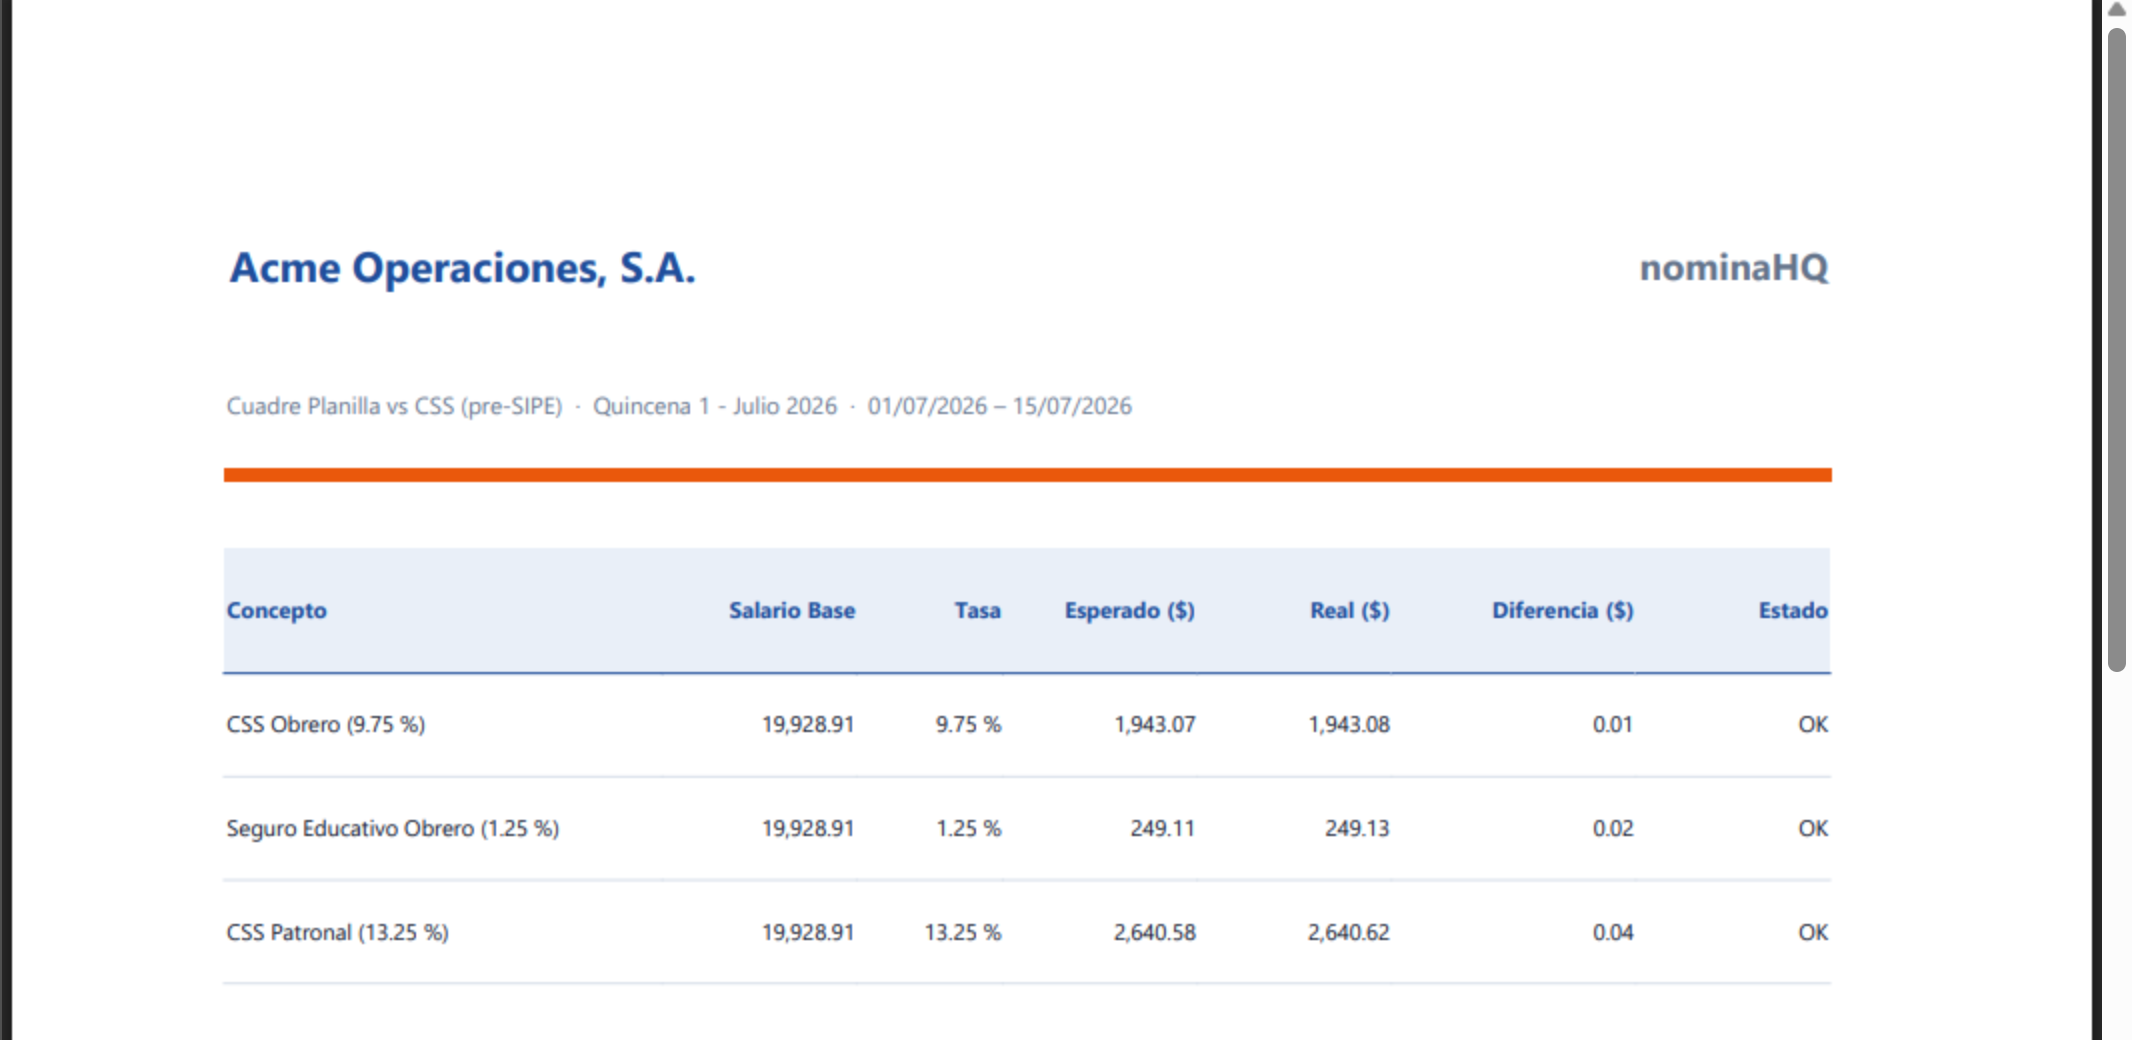
Task: Click the Estado column header
Action: tap(1793, 611)
